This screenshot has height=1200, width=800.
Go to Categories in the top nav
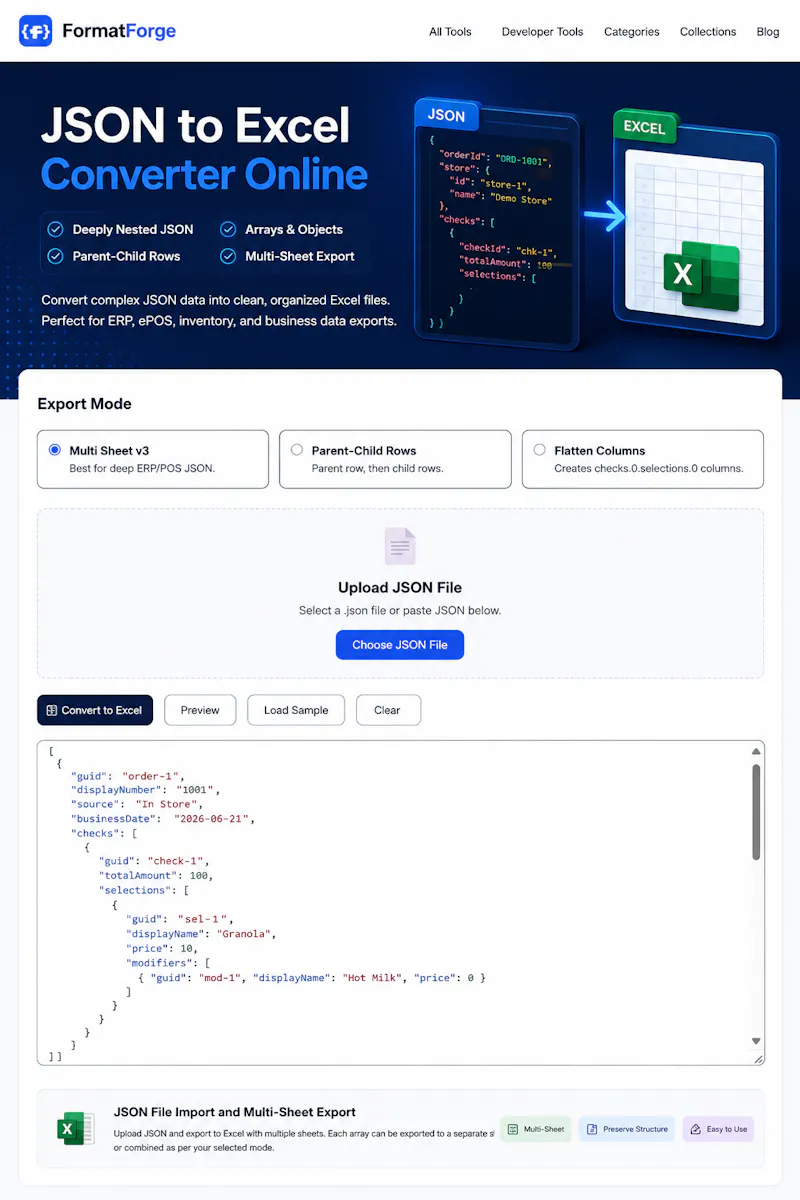[632, 32]
